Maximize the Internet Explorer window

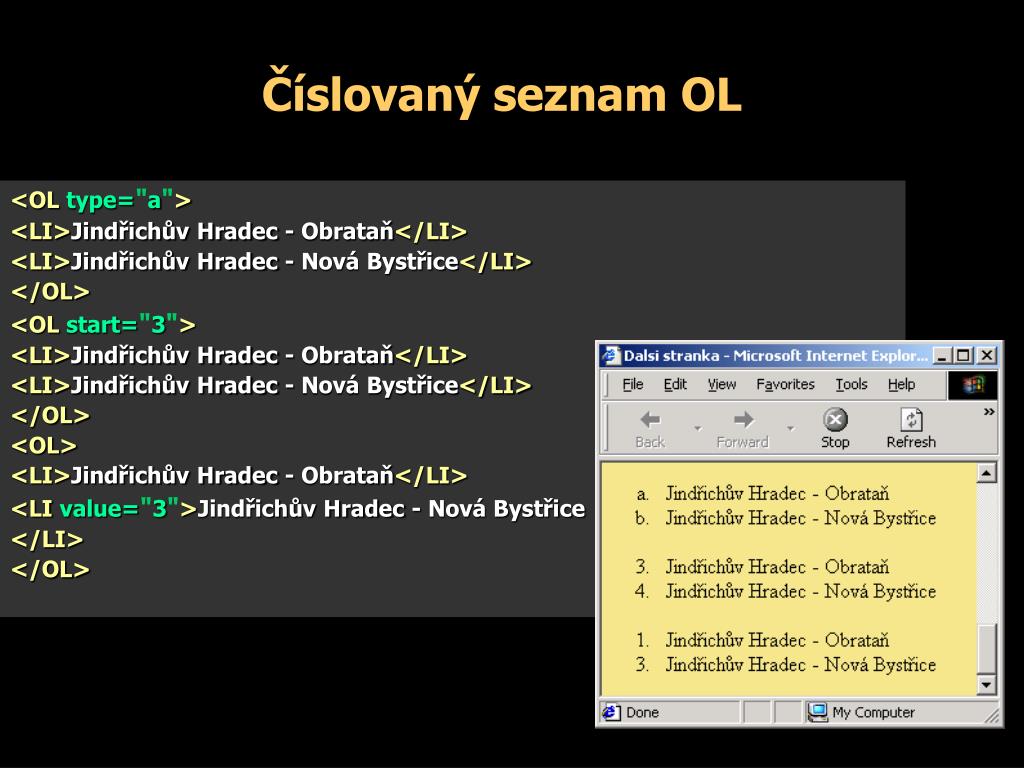[x=963, y=356]
